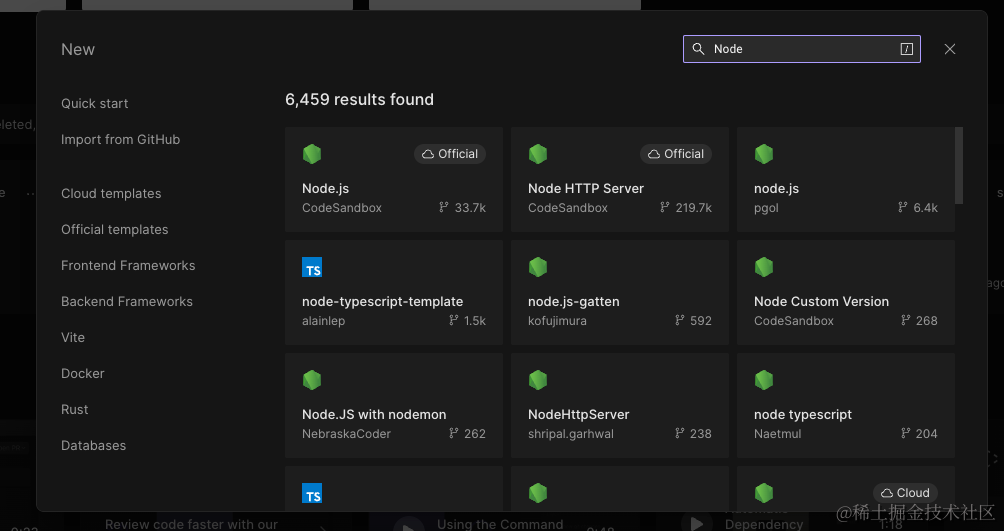Click the search magnifier icon in search box
The height and width of the screenshot is (531, 1004).
click(699, 49)
